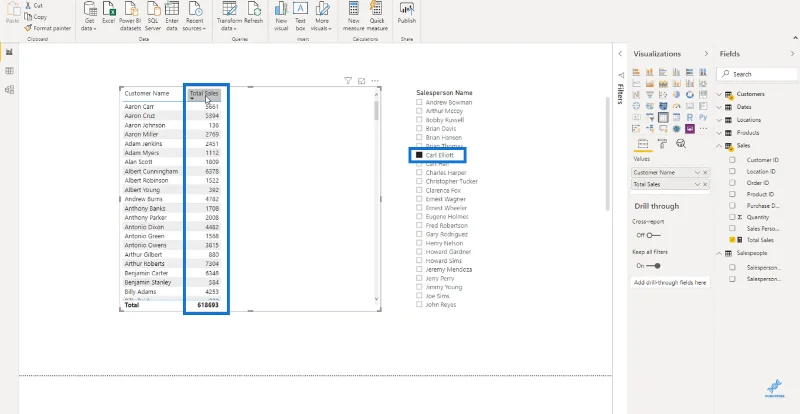Select the stacked column chart visualization
The image size is (800, 414).
(650, 72)
